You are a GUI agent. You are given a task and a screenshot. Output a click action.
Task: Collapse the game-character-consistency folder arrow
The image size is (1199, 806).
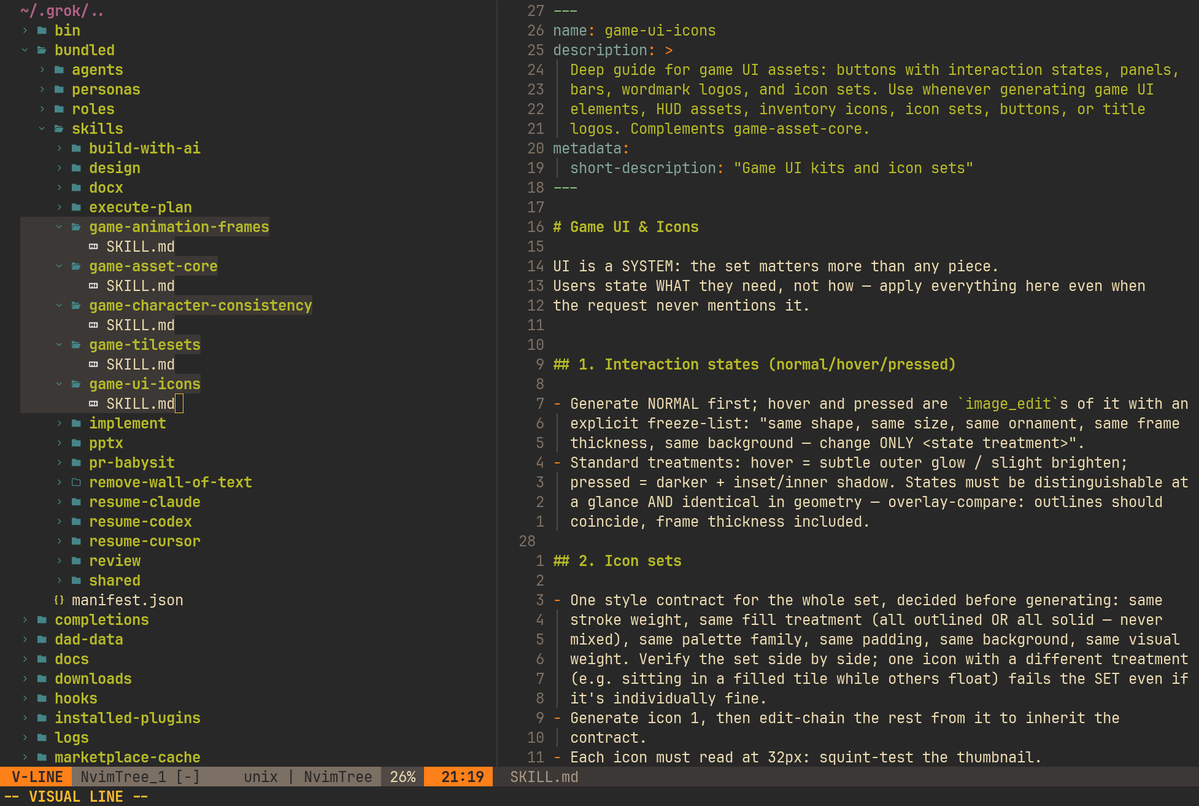(60, 306)
